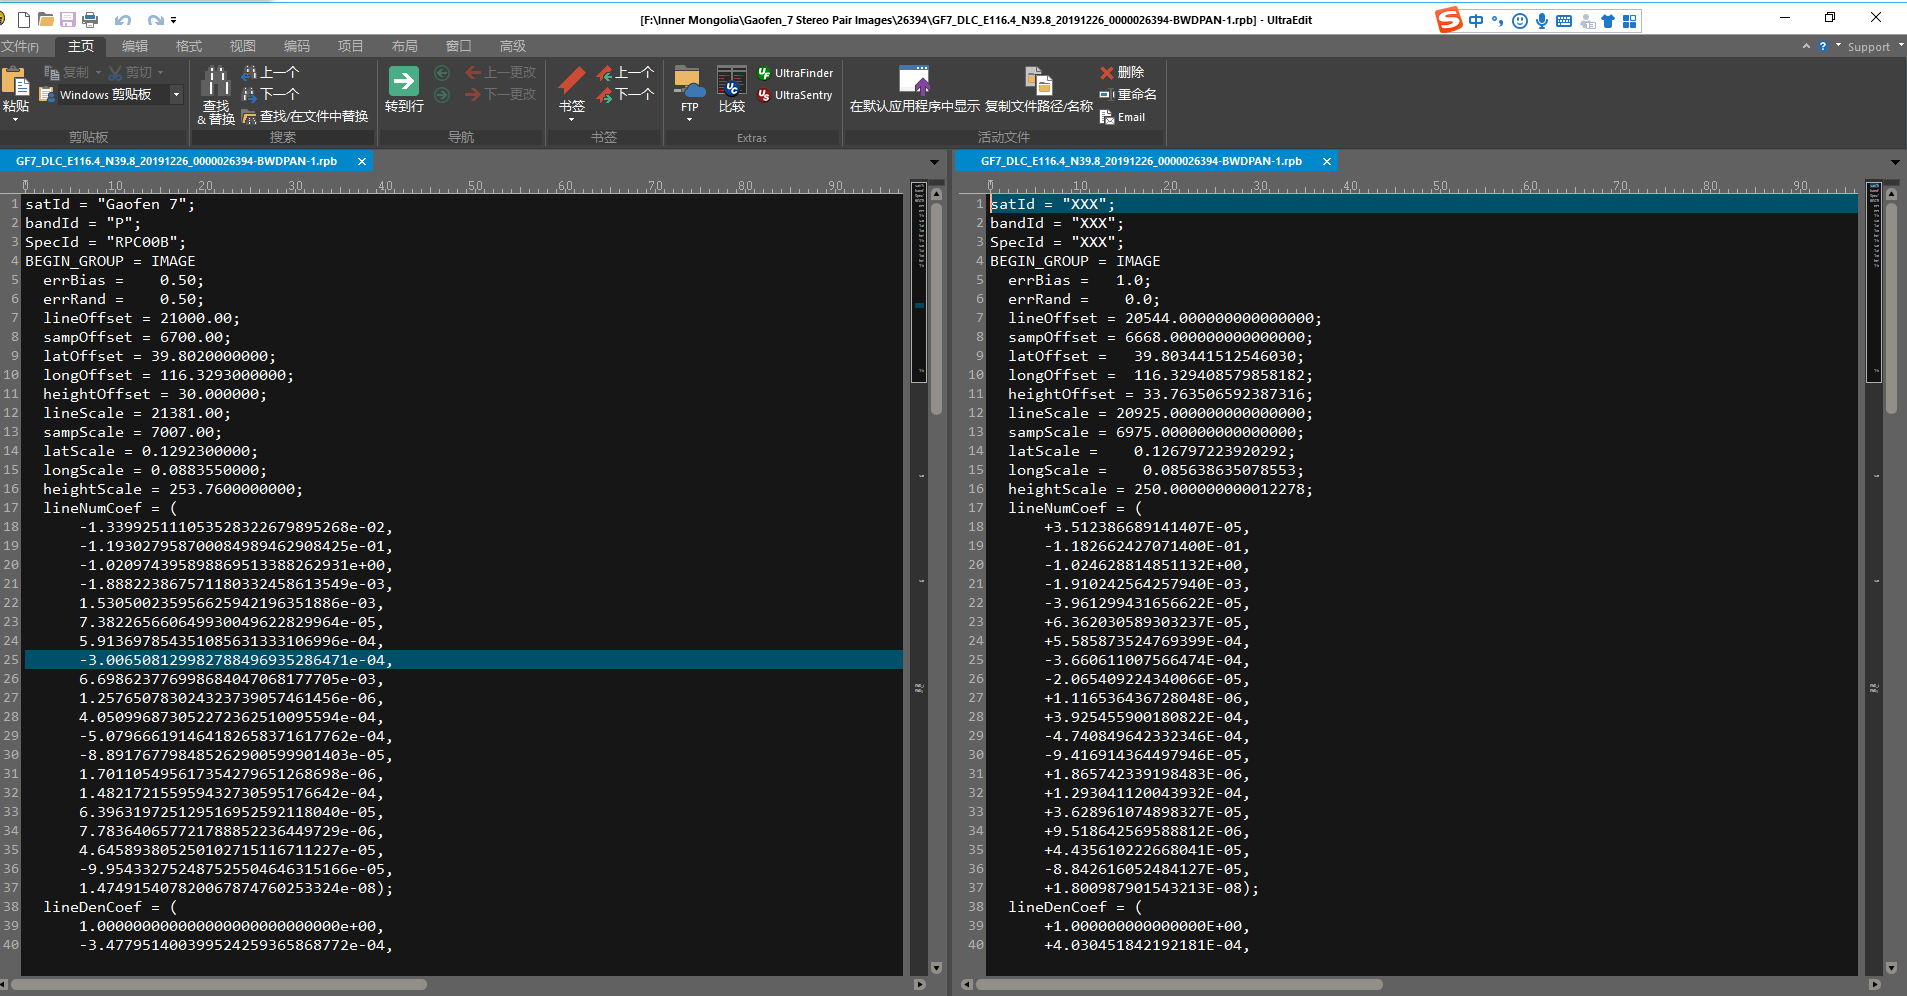The height and width of the screenshot is (996, 1907).
Task: Open Windows 剪贴板 clipboard combo box
Action: coord(110,94)
